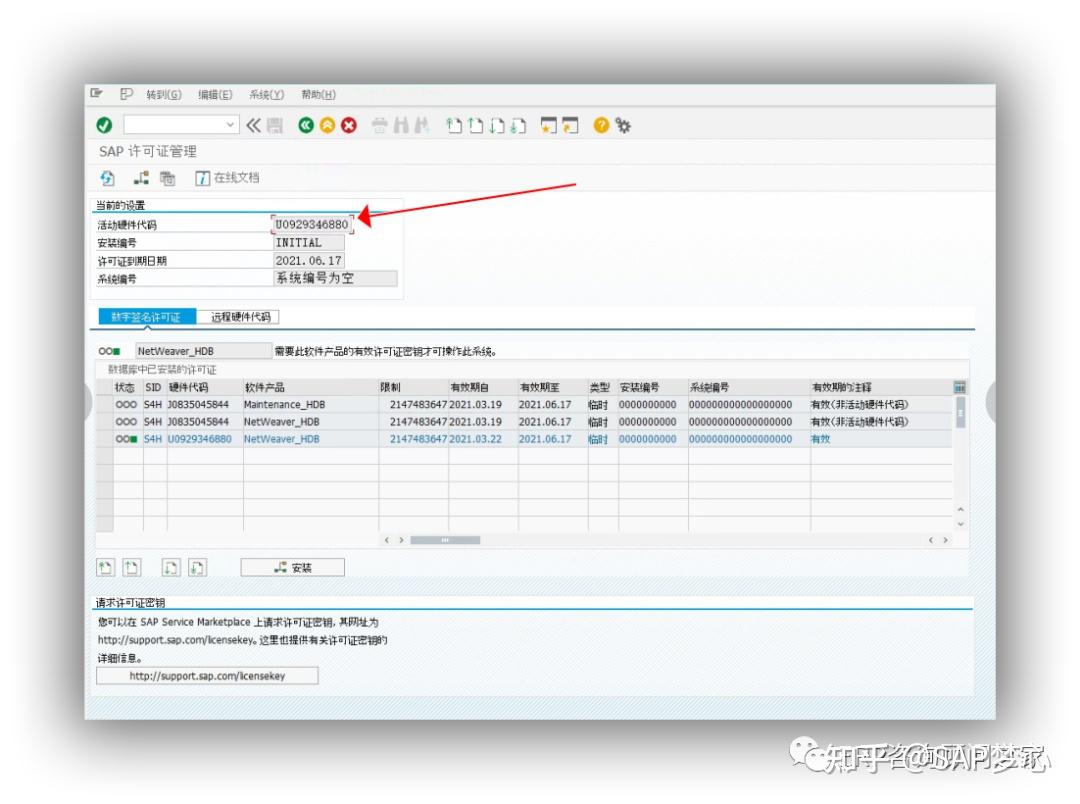This screenshot has width=1080, height=804.
Task: Refresh license data with the refresh icon
Action: (107, 178)
